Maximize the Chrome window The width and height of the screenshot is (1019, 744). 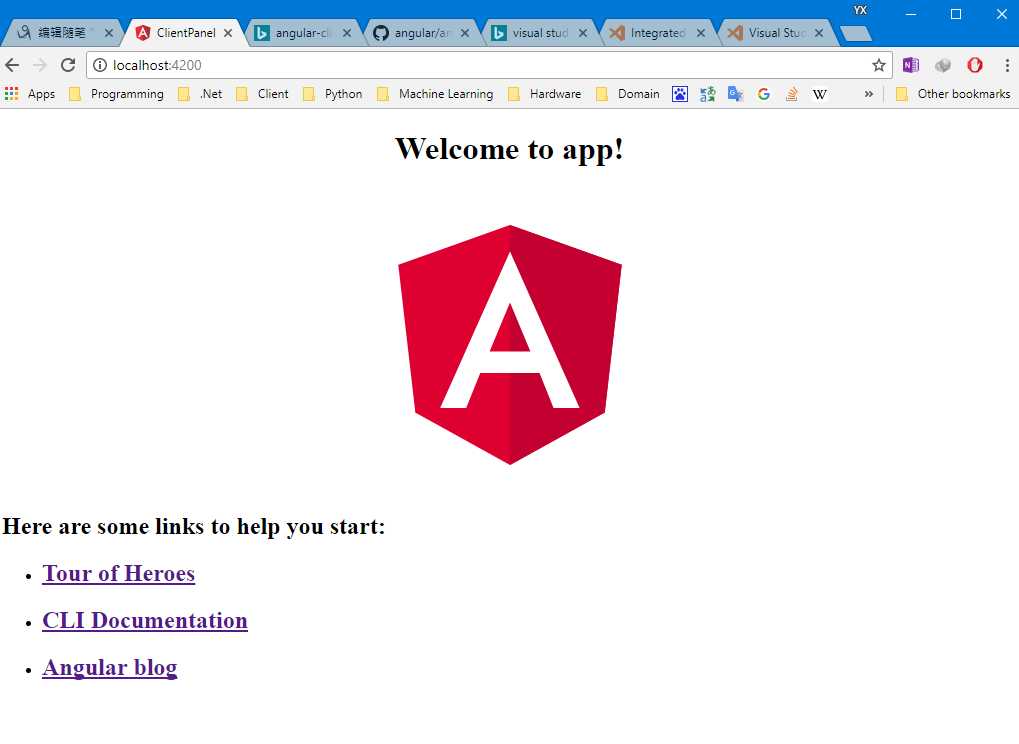[956, 14]
